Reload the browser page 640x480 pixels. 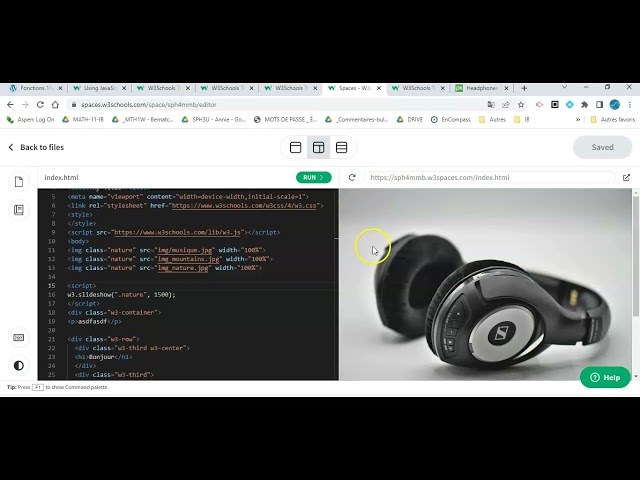40,104
